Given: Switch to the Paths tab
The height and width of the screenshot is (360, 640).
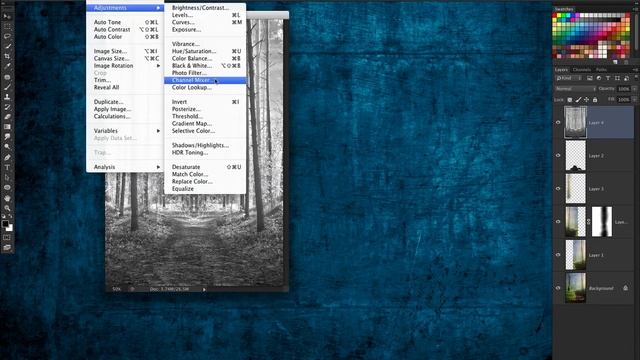Looking at the screenshot, I should (601, 70).
